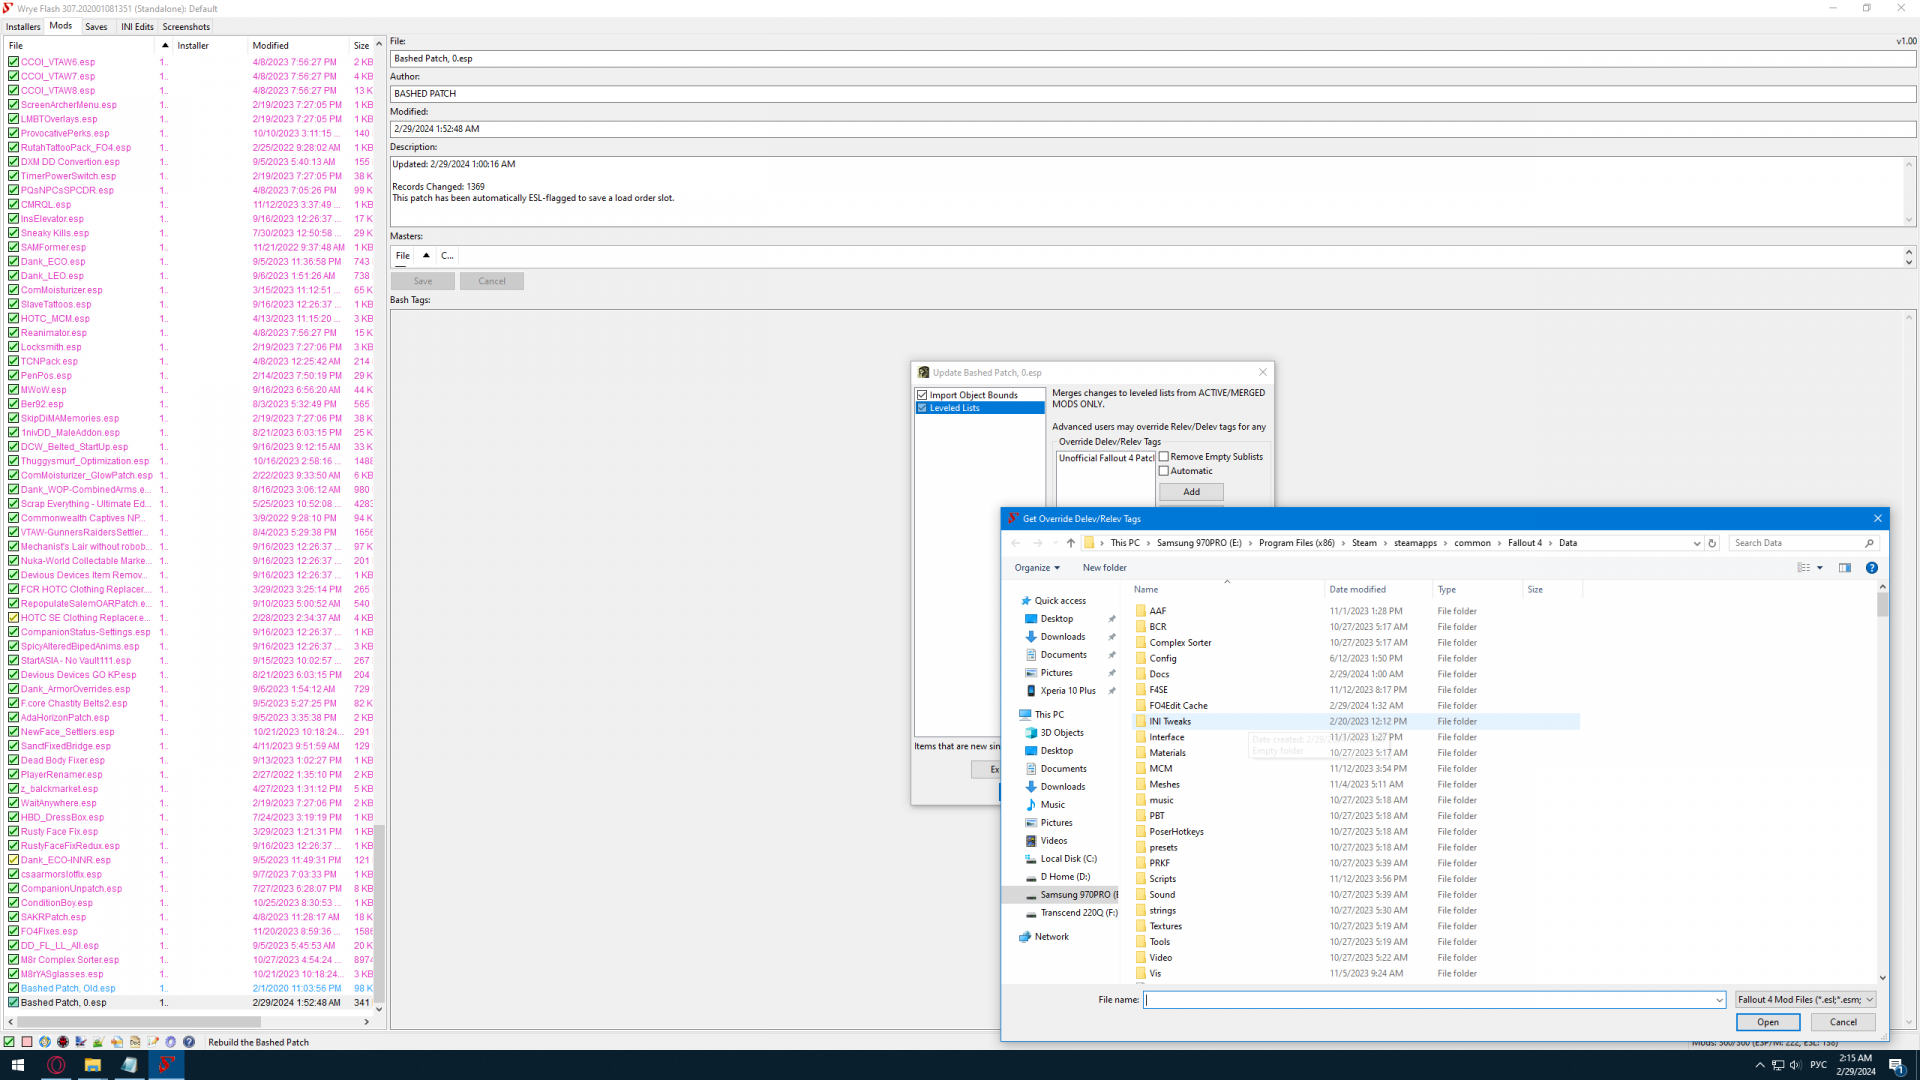The image size is (1920, 1080).
Task: Click the File name input field
Action: point(1428,1000)
